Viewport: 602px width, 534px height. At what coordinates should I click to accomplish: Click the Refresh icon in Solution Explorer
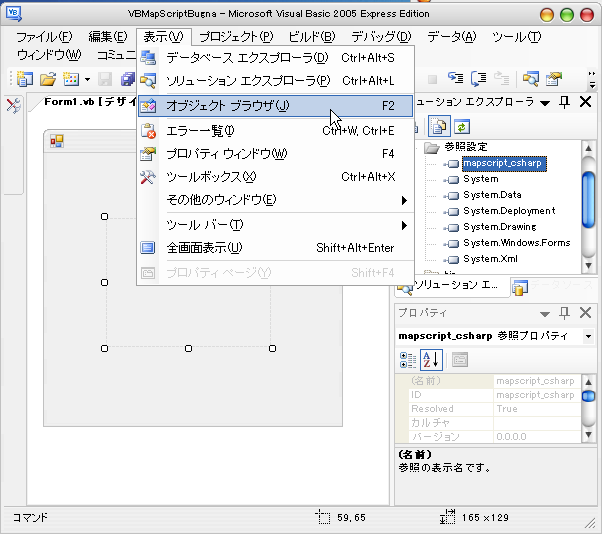point(462,126)
